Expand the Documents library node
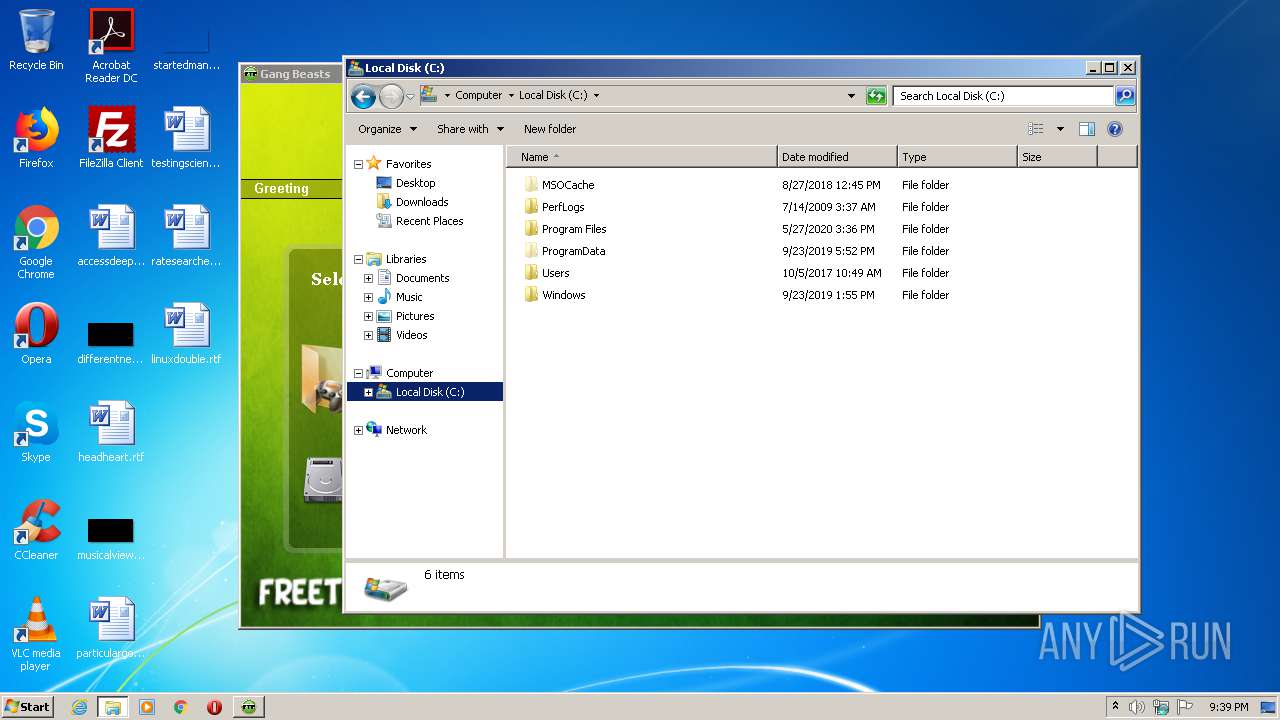This screenshot has height=720, width=1280. pos(368,278)
